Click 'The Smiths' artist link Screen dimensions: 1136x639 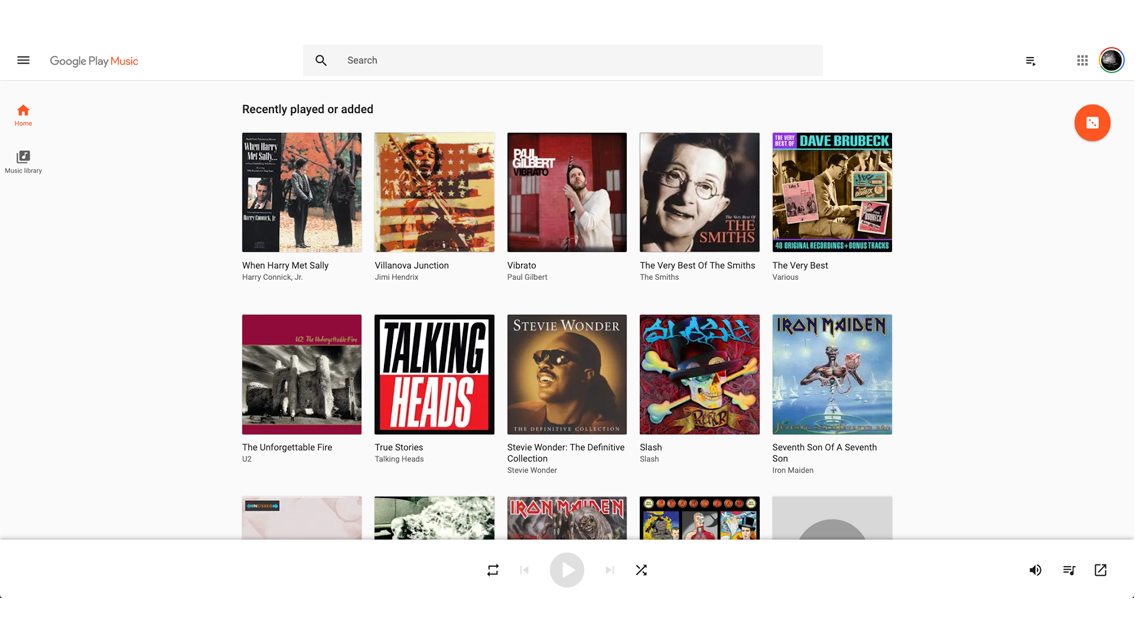coord(659,277)
